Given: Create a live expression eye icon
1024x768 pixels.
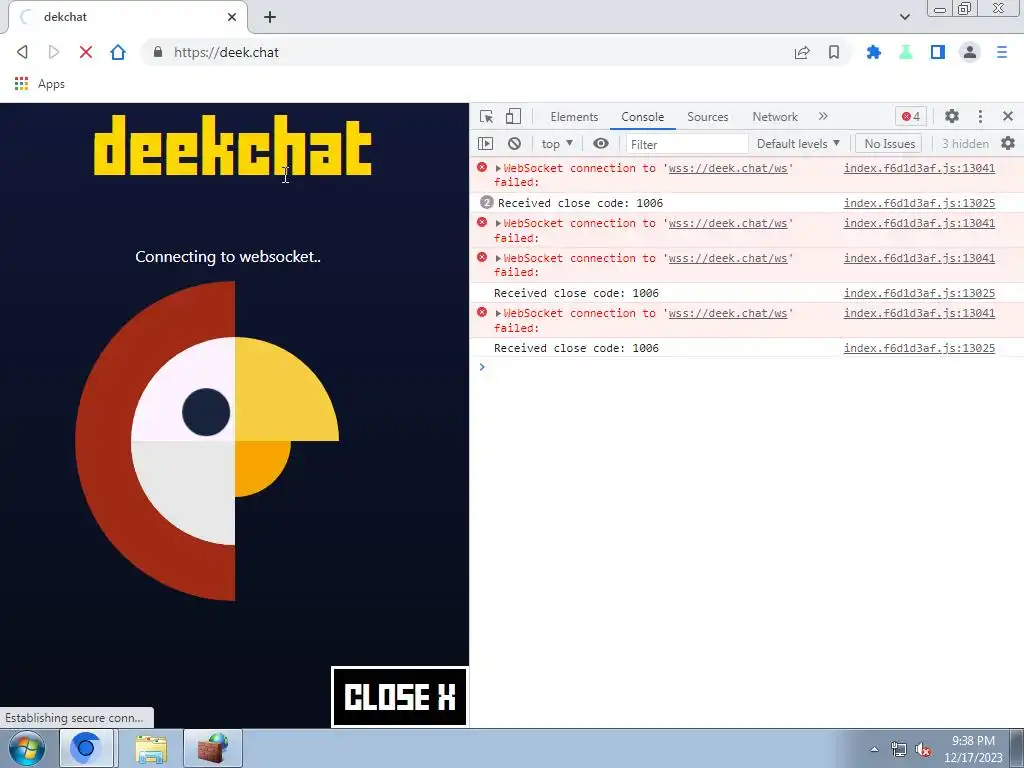Looking at the screenshot, I should tap(601, 143).
